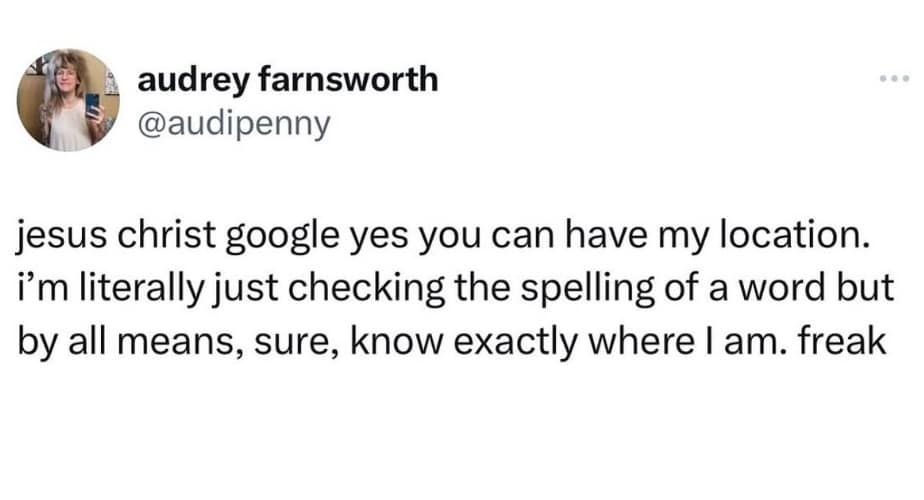
Task: Visit the @audipenny handle link
Action: (x=231, y=126)
